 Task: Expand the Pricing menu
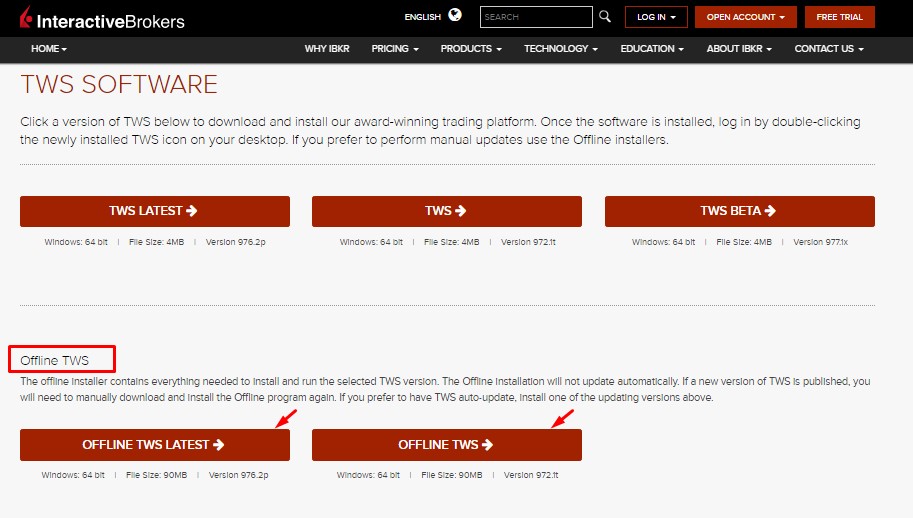pos(395,49)
